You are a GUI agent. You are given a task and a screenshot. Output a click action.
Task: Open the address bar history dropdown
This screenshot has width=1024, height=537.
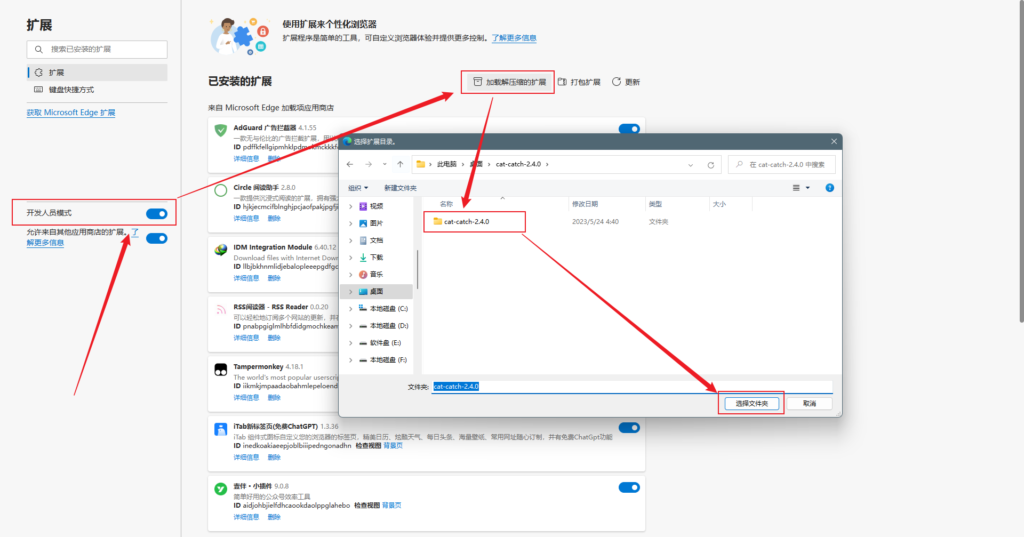pos(690,165)
